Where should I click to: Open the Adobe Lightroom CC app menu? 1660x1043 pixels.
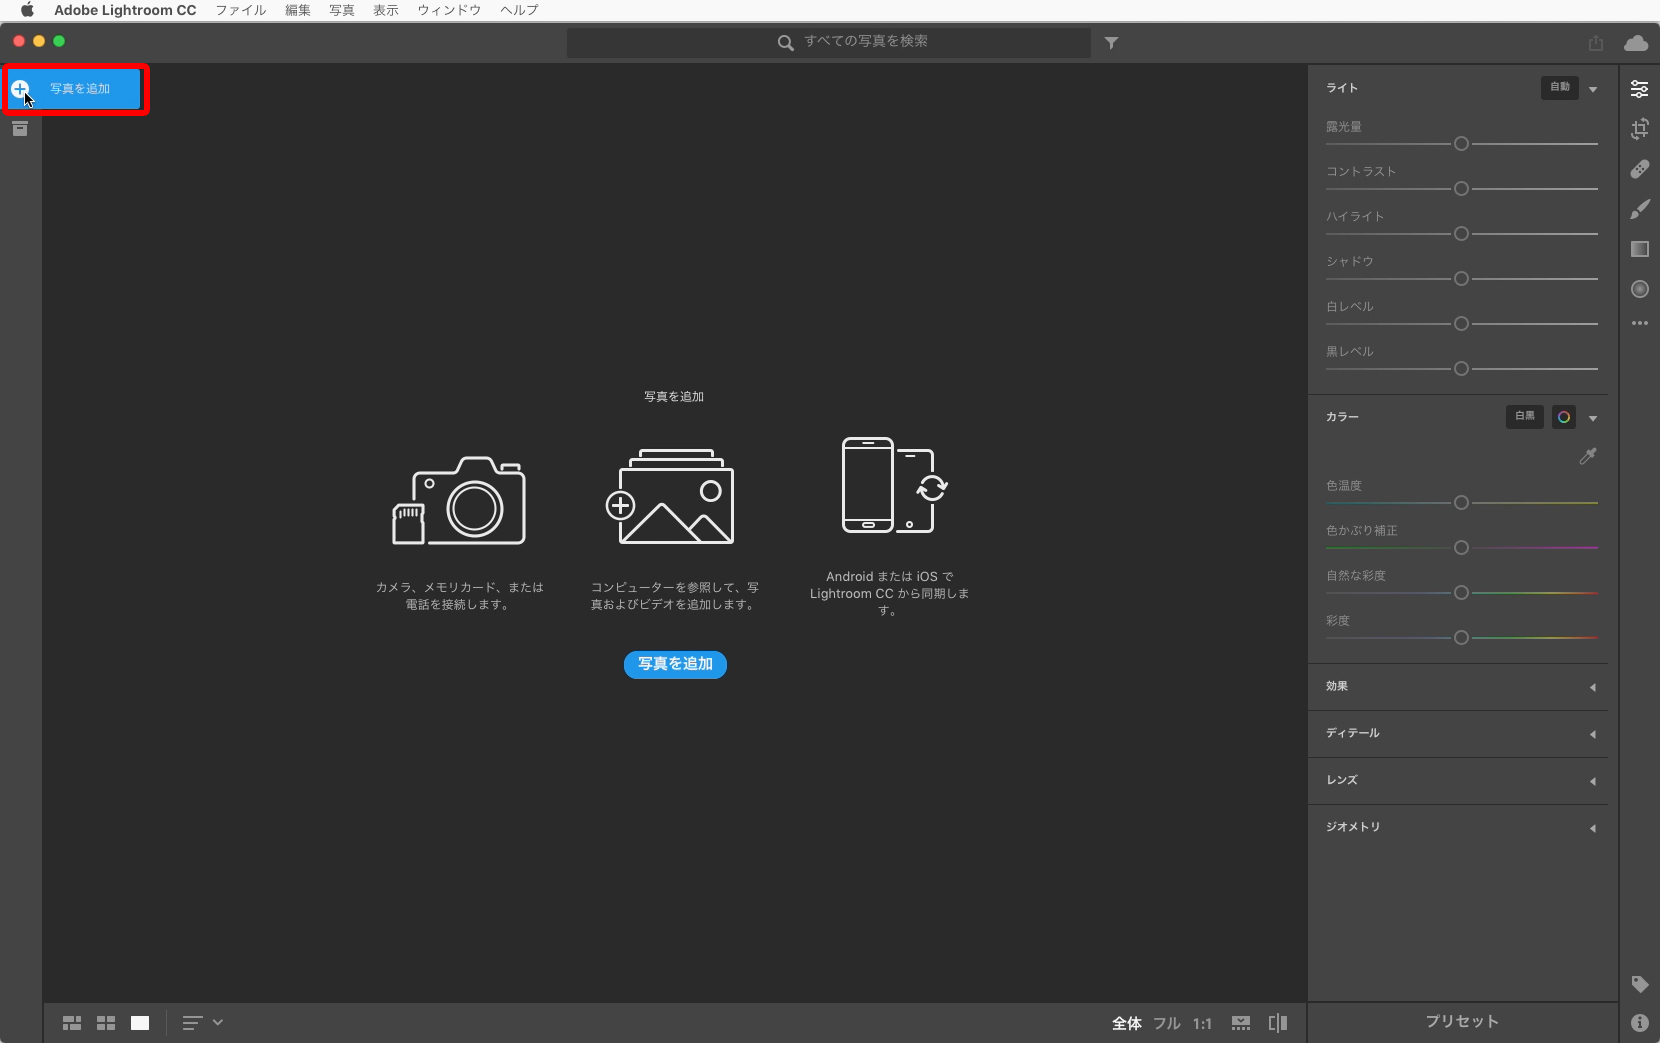tap(125, 10)
